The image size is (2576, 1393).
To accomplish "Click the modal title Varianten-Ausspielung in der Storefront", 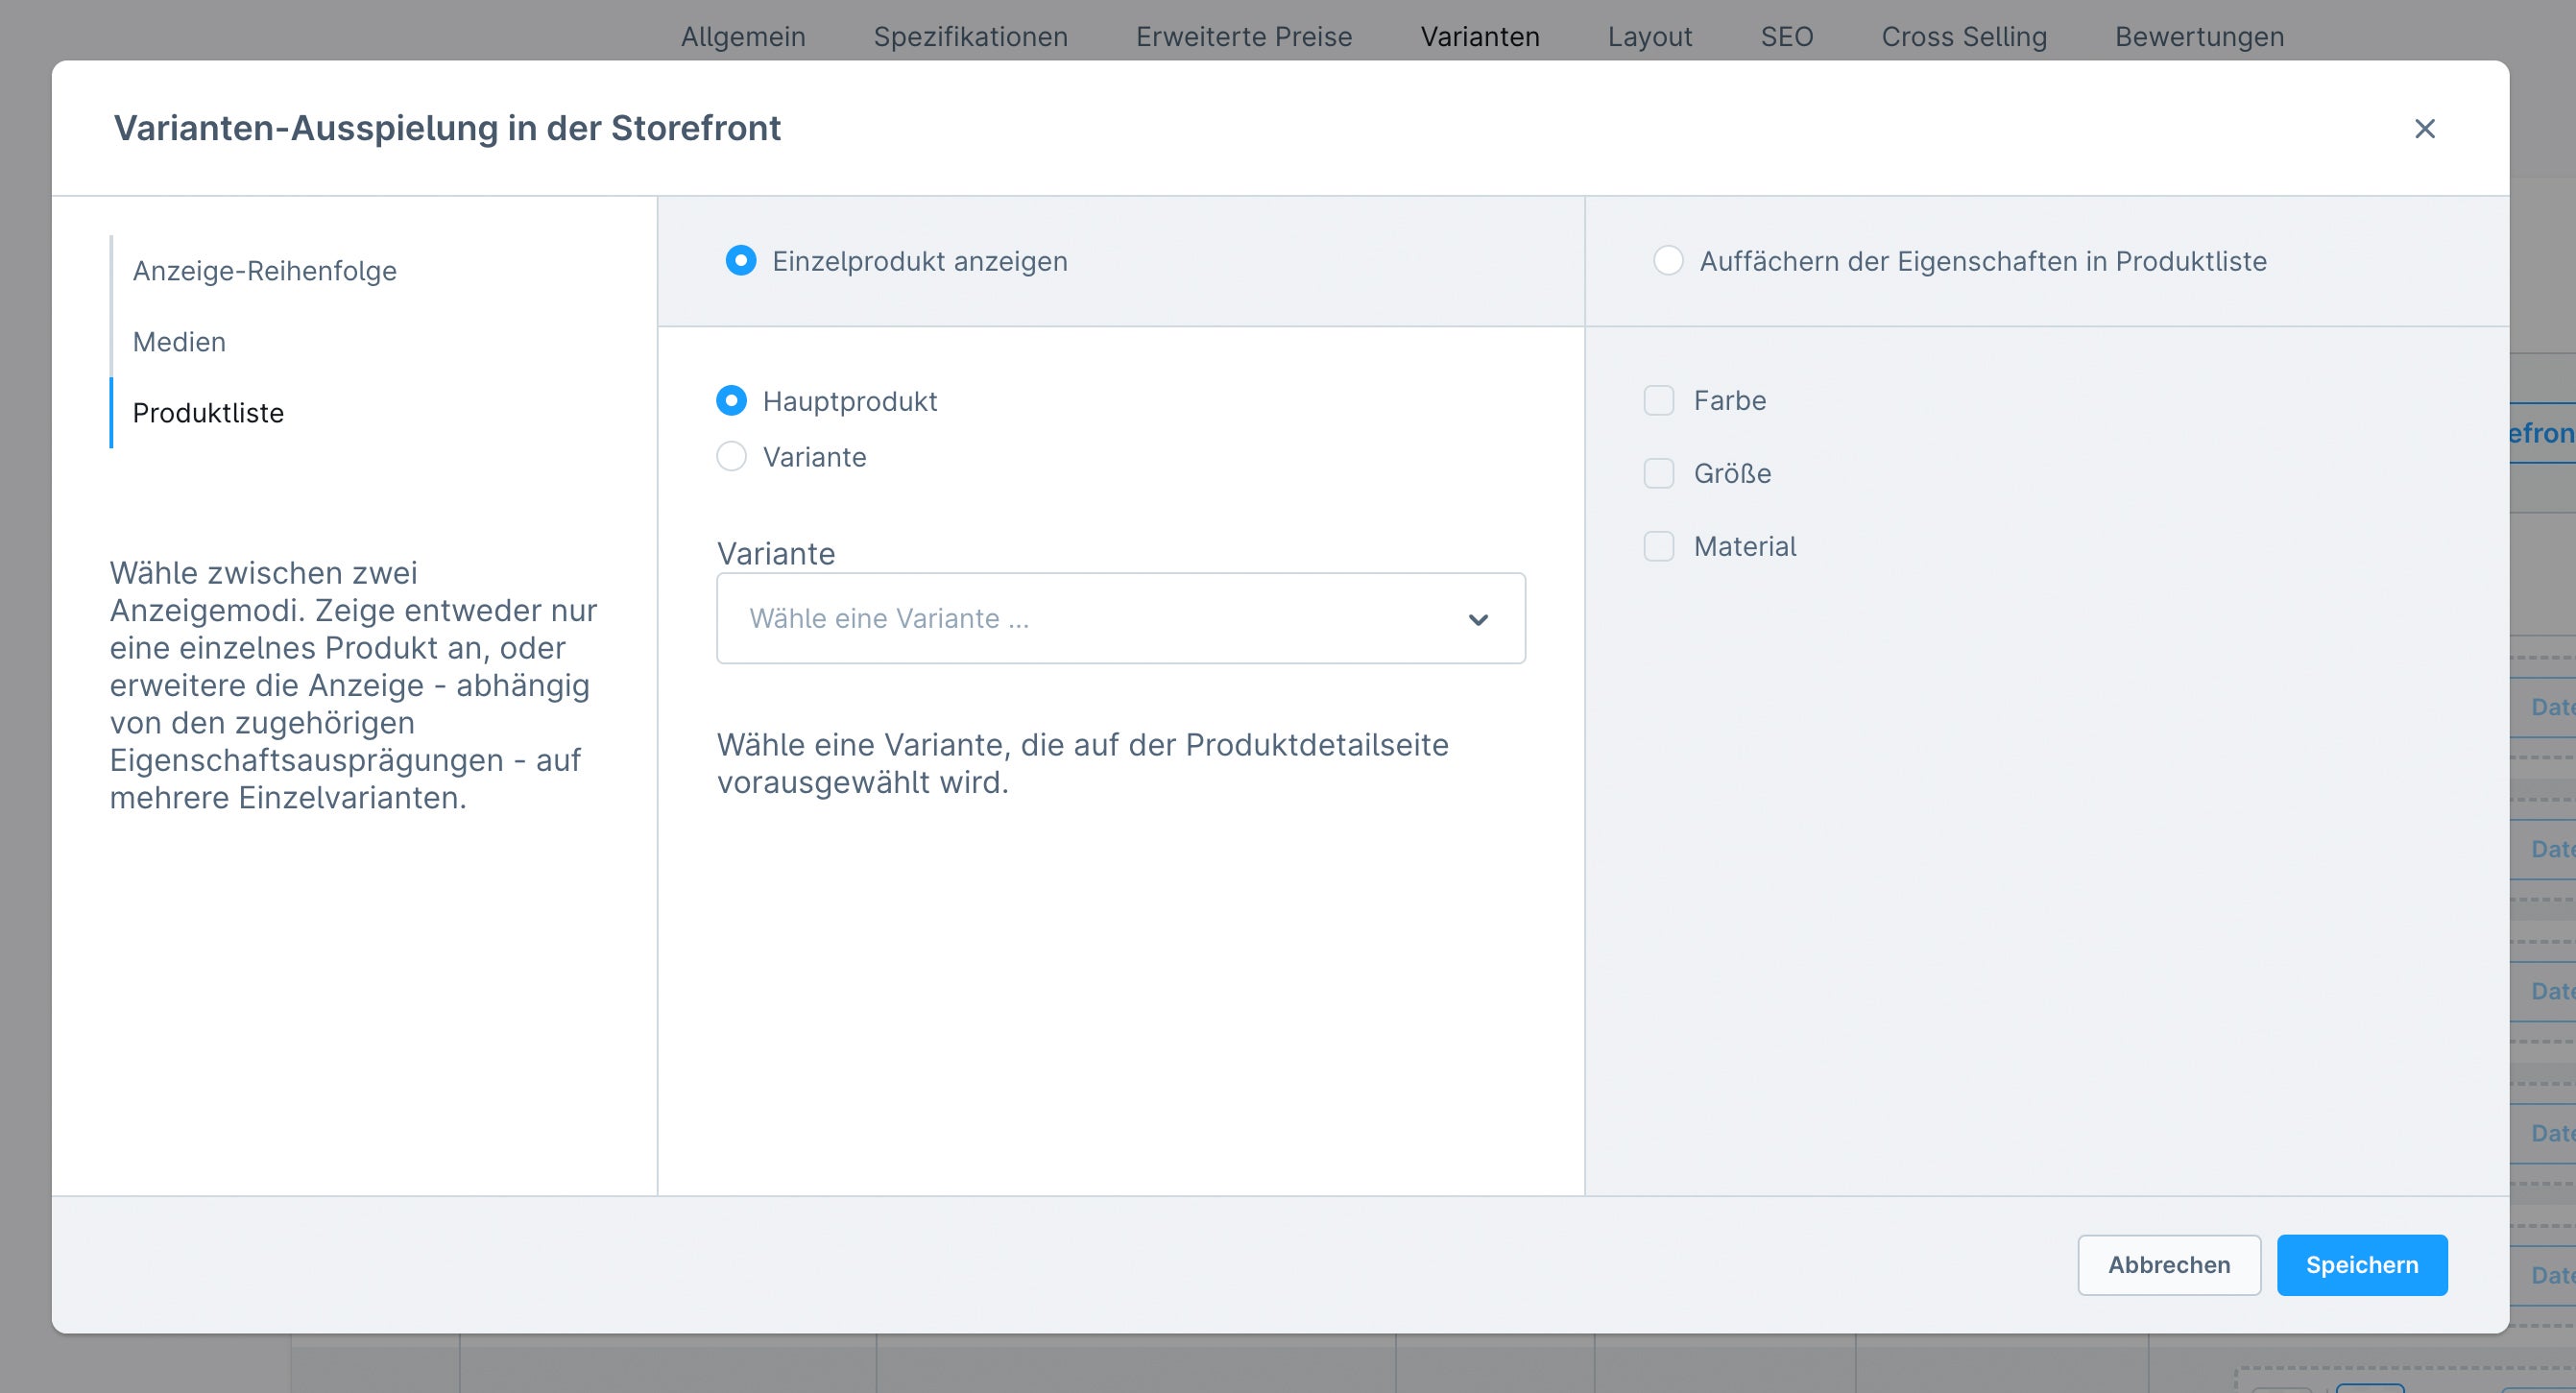I will pyautogui.click(x=447, y=128).
